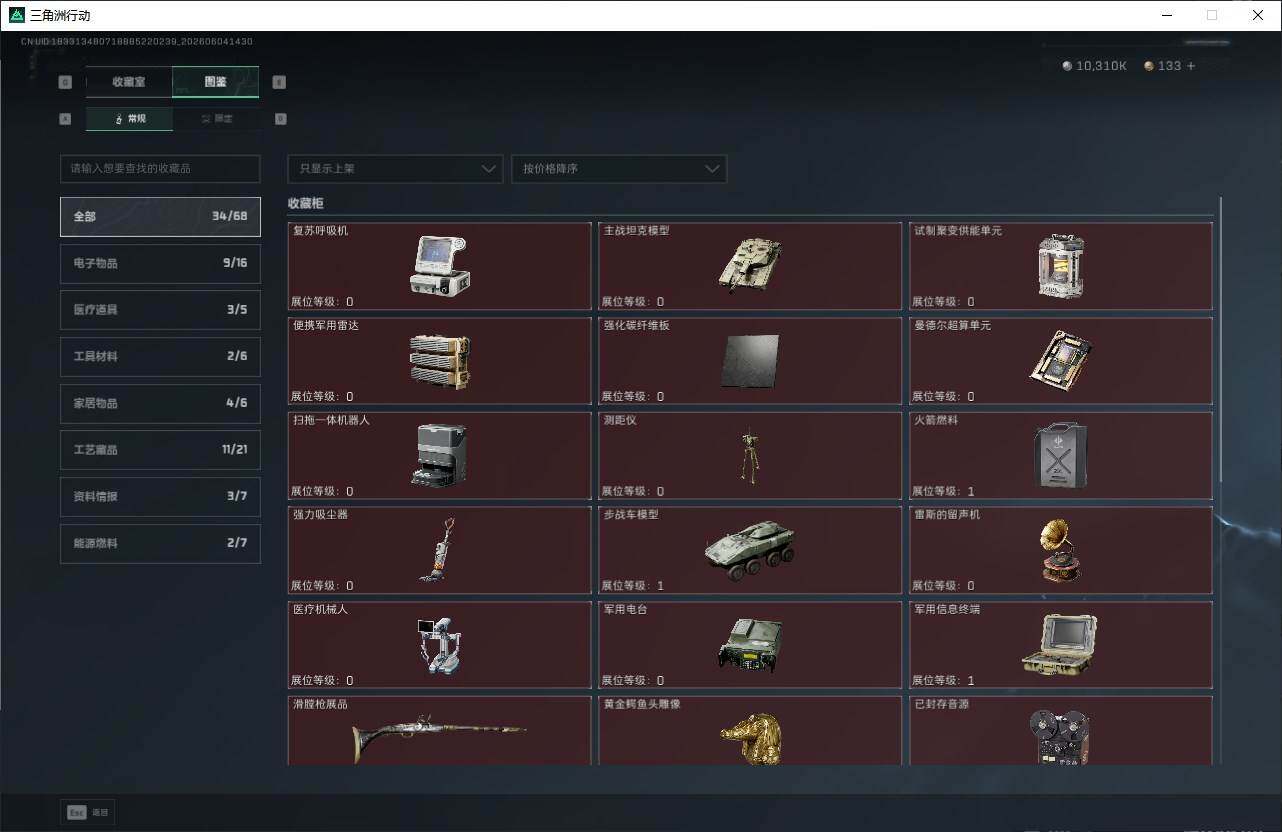Select the 全部 34/68 category
The image size is (1282, 832).
[160, 216]
